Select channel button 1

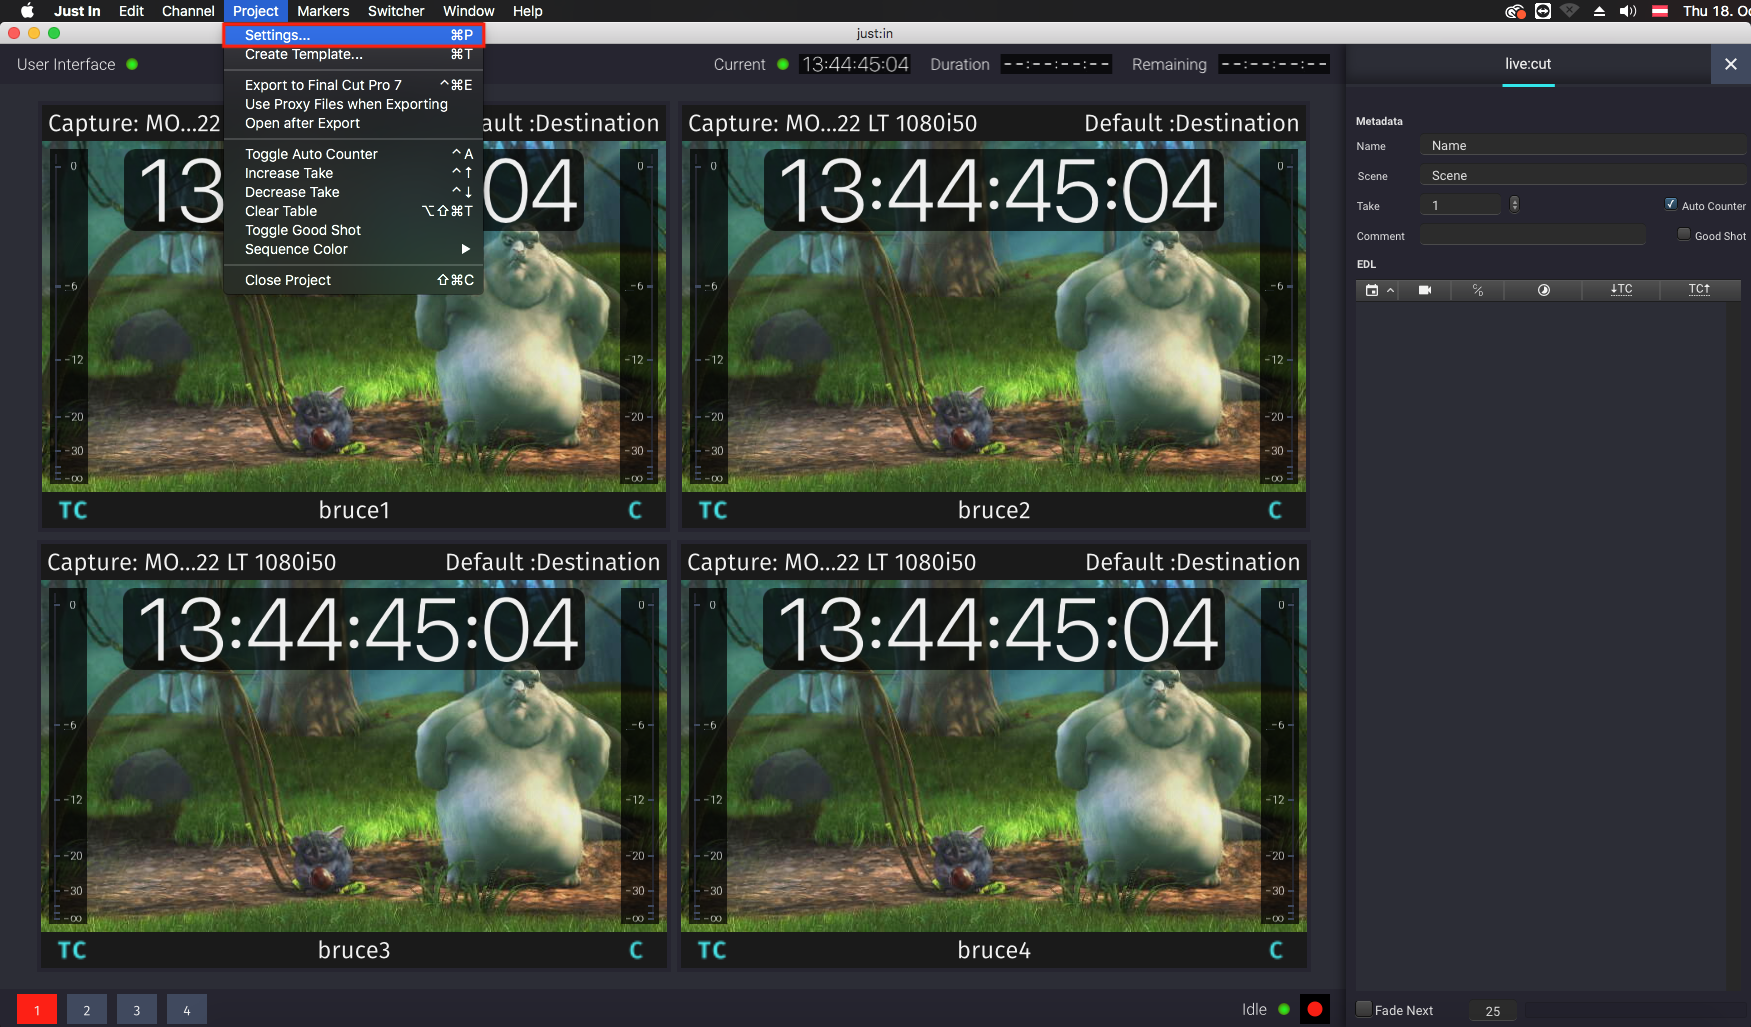click(37, 1010)
